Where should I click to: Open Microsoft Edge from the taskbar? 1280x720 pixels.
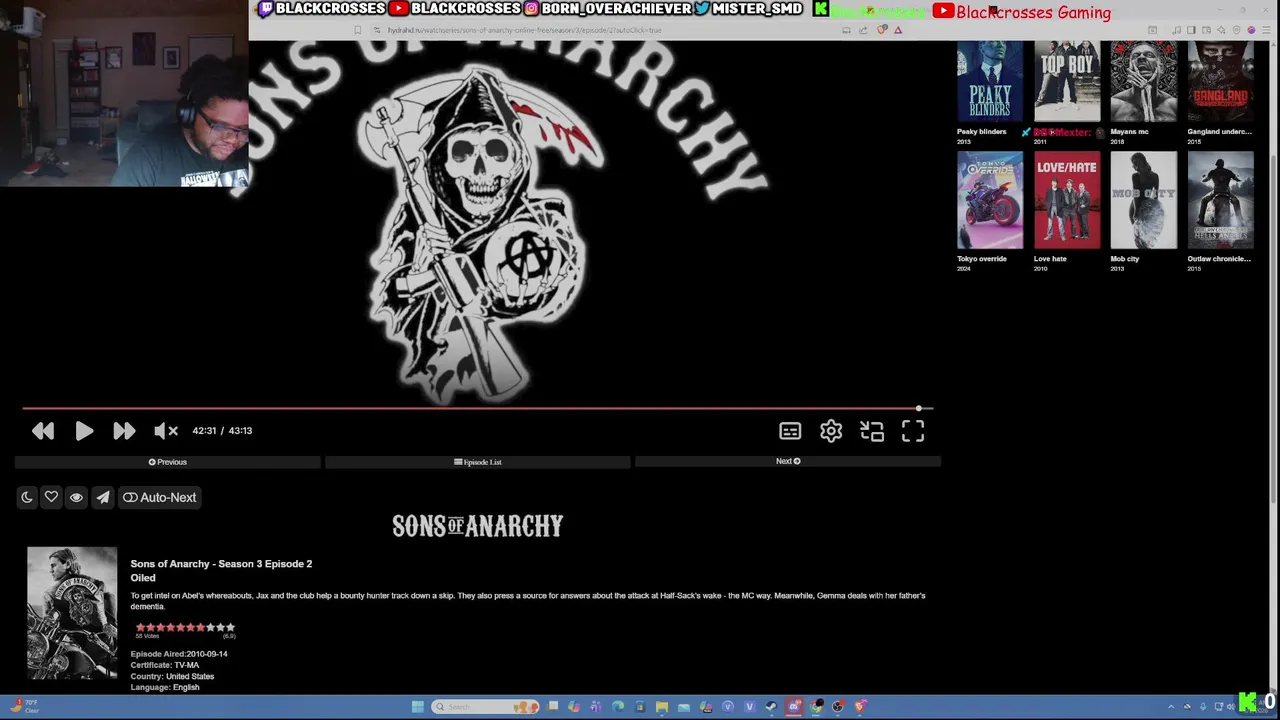coord(618,707)
